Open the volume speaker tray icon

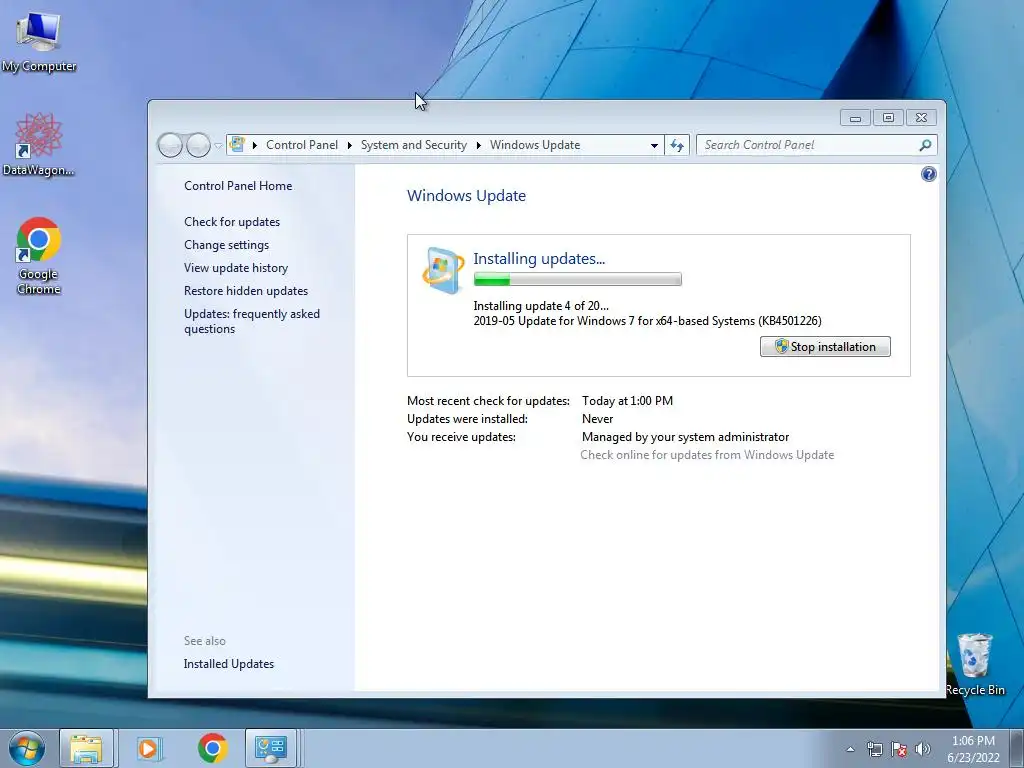(x=923, y=749)
